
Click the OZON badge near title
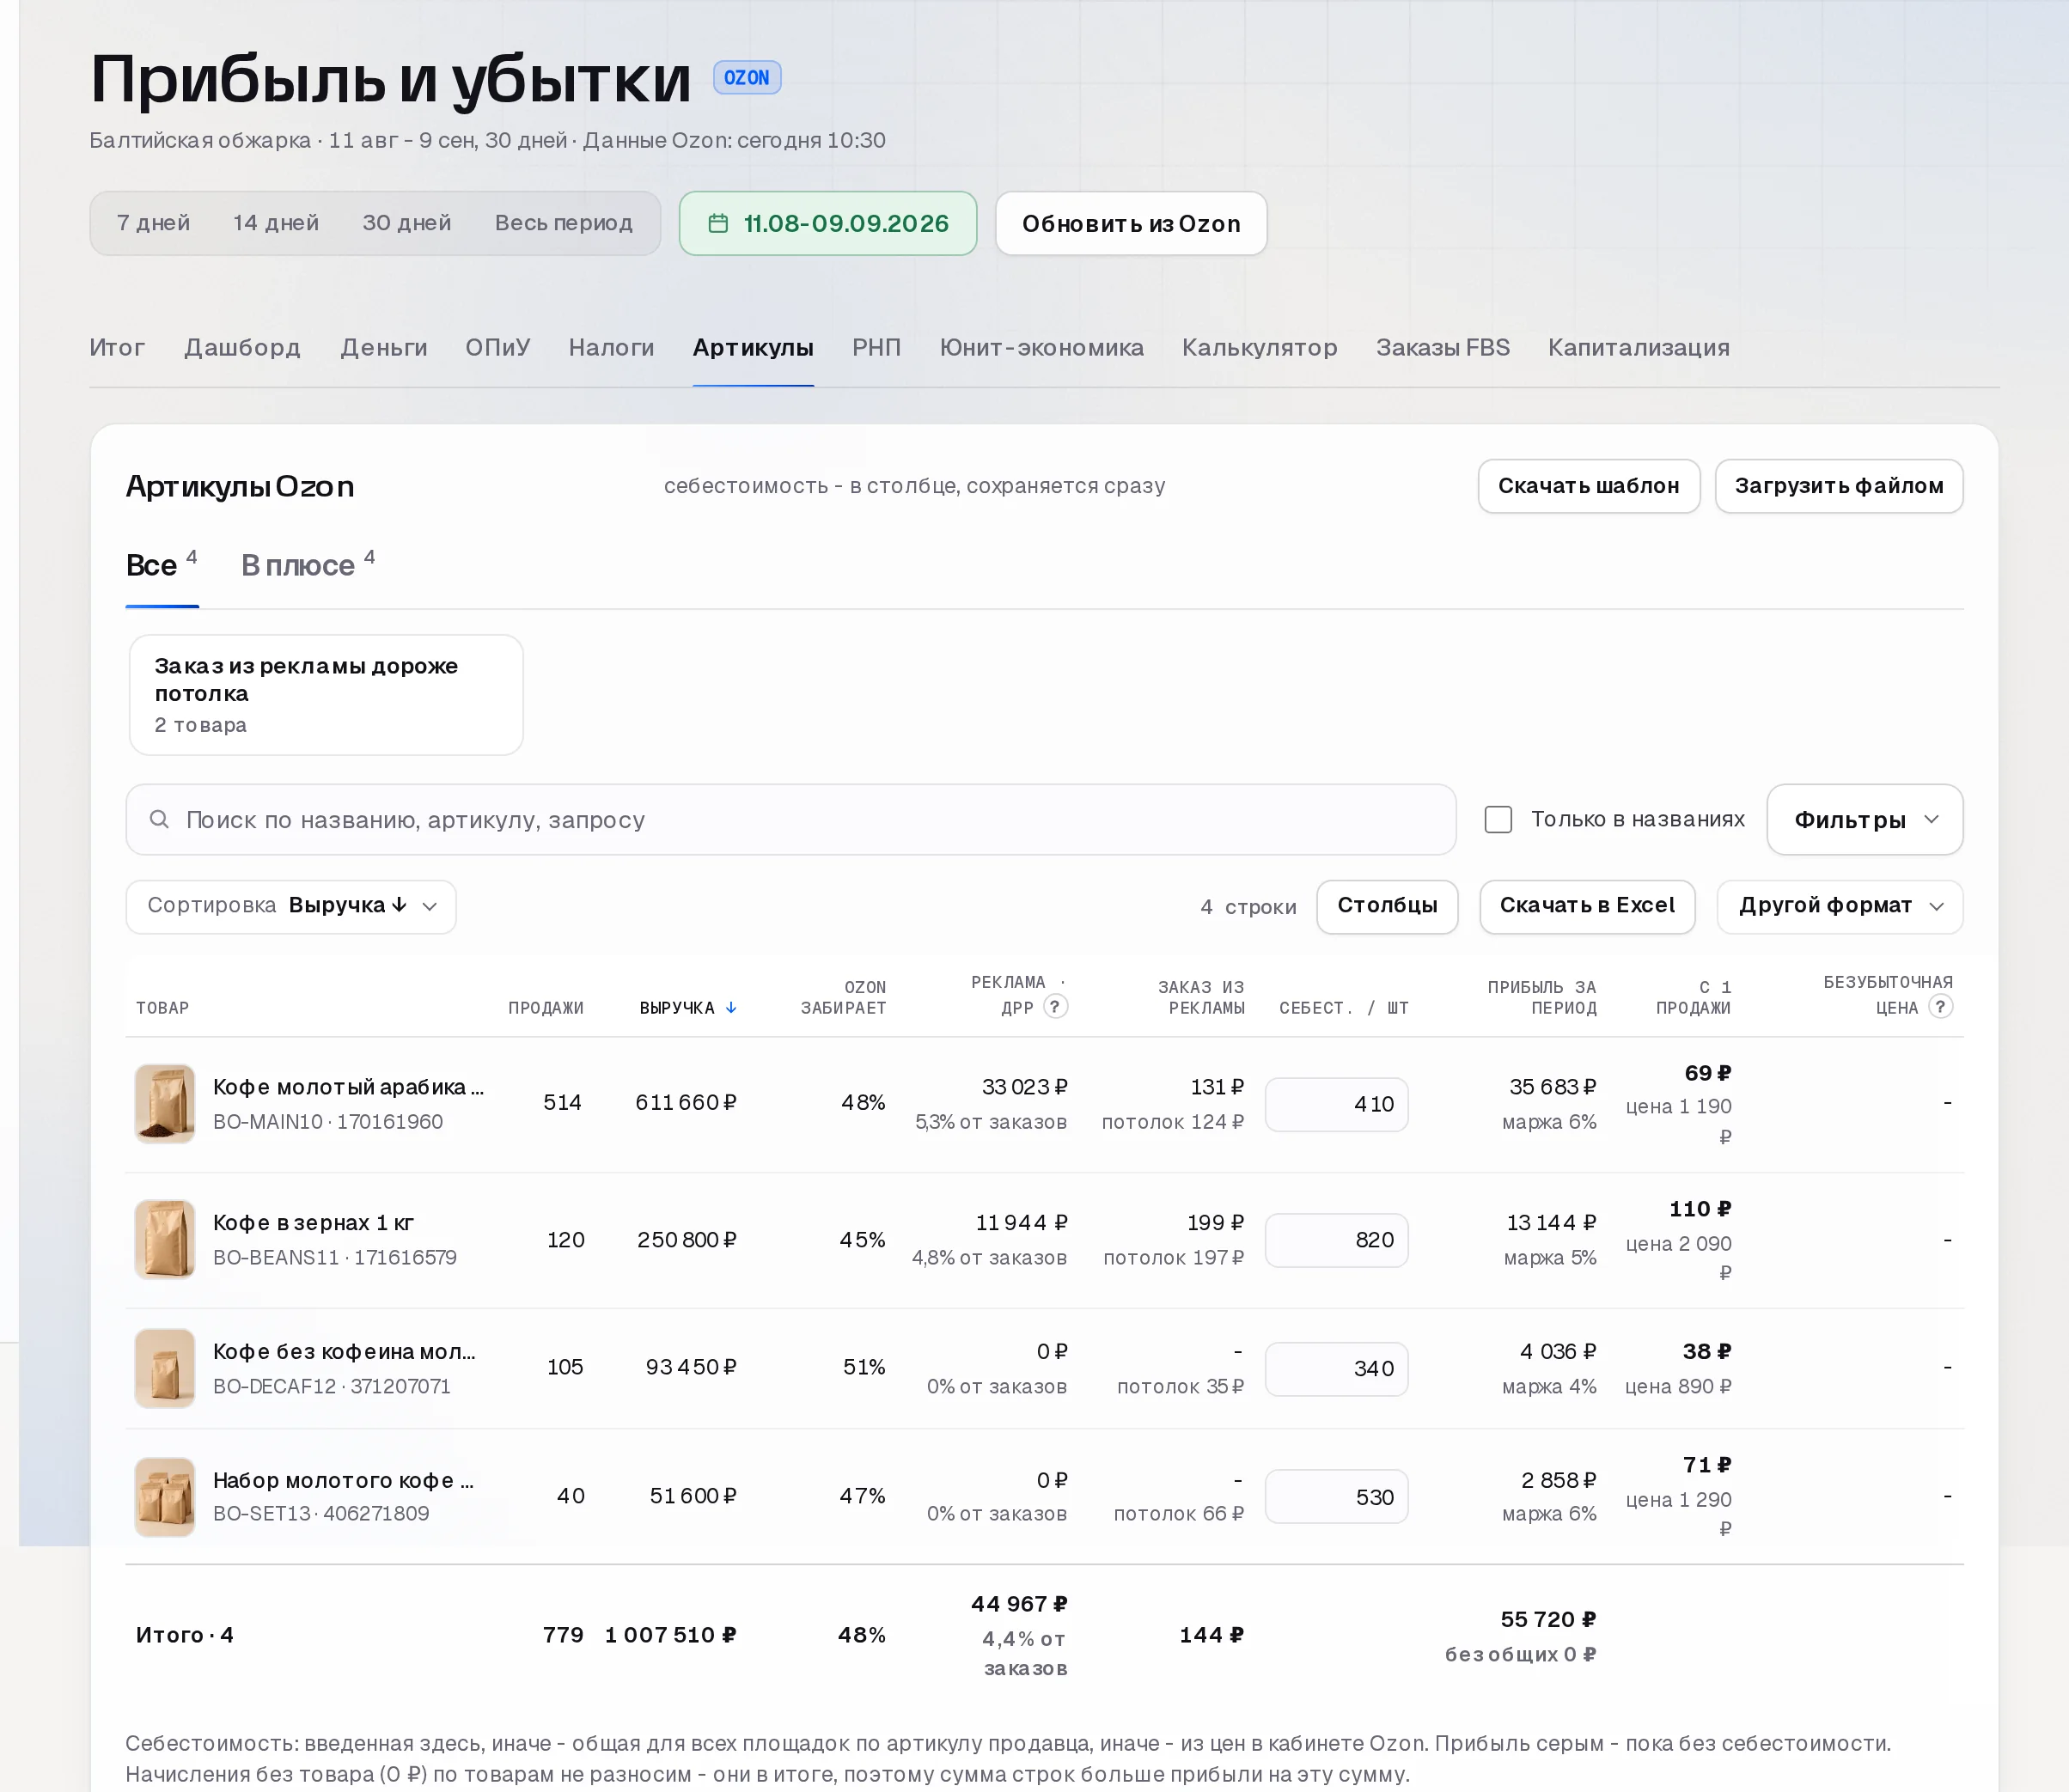coord(746,77)
